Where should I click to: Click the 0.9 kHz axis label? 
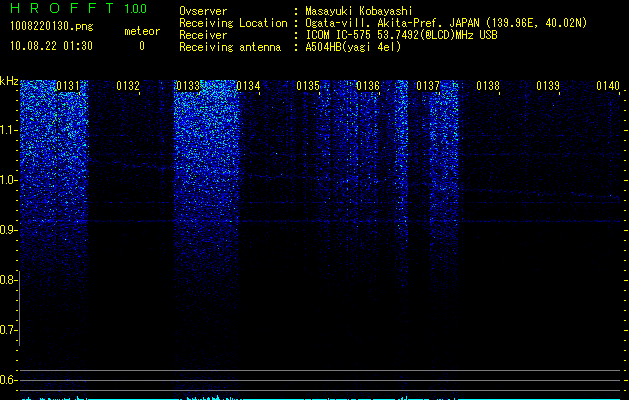tap(9, 230)
